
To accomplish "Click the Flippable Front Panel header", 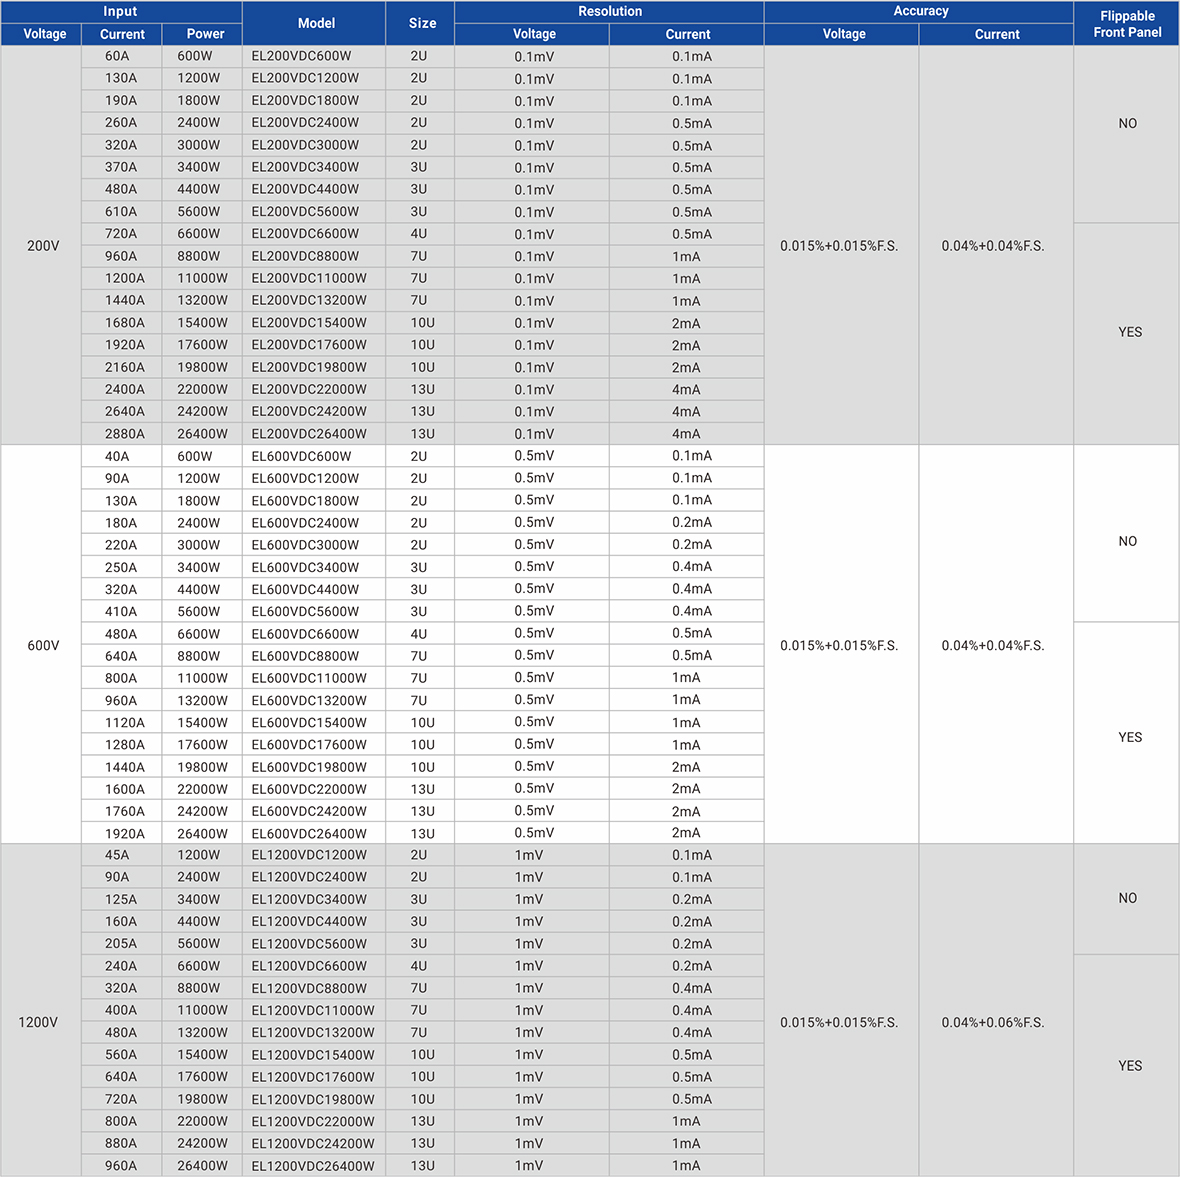I will (x=1127, y=23).
